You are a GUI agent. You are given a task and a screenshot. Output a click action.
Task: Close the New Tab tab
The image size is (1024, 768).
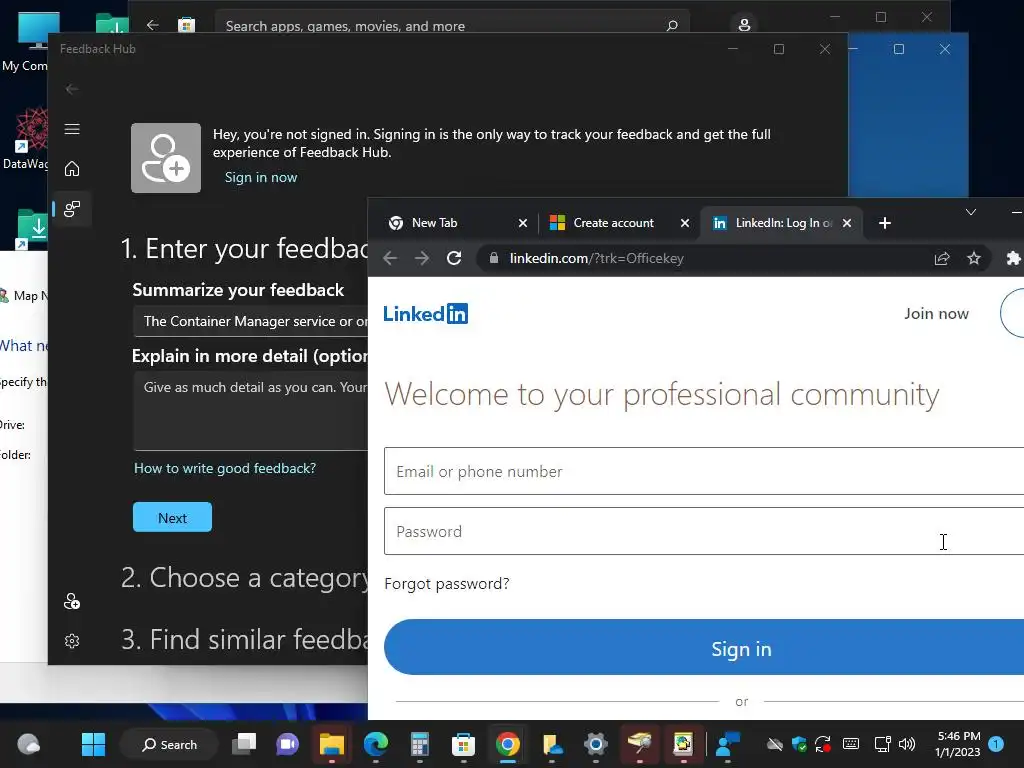[522, 223]
